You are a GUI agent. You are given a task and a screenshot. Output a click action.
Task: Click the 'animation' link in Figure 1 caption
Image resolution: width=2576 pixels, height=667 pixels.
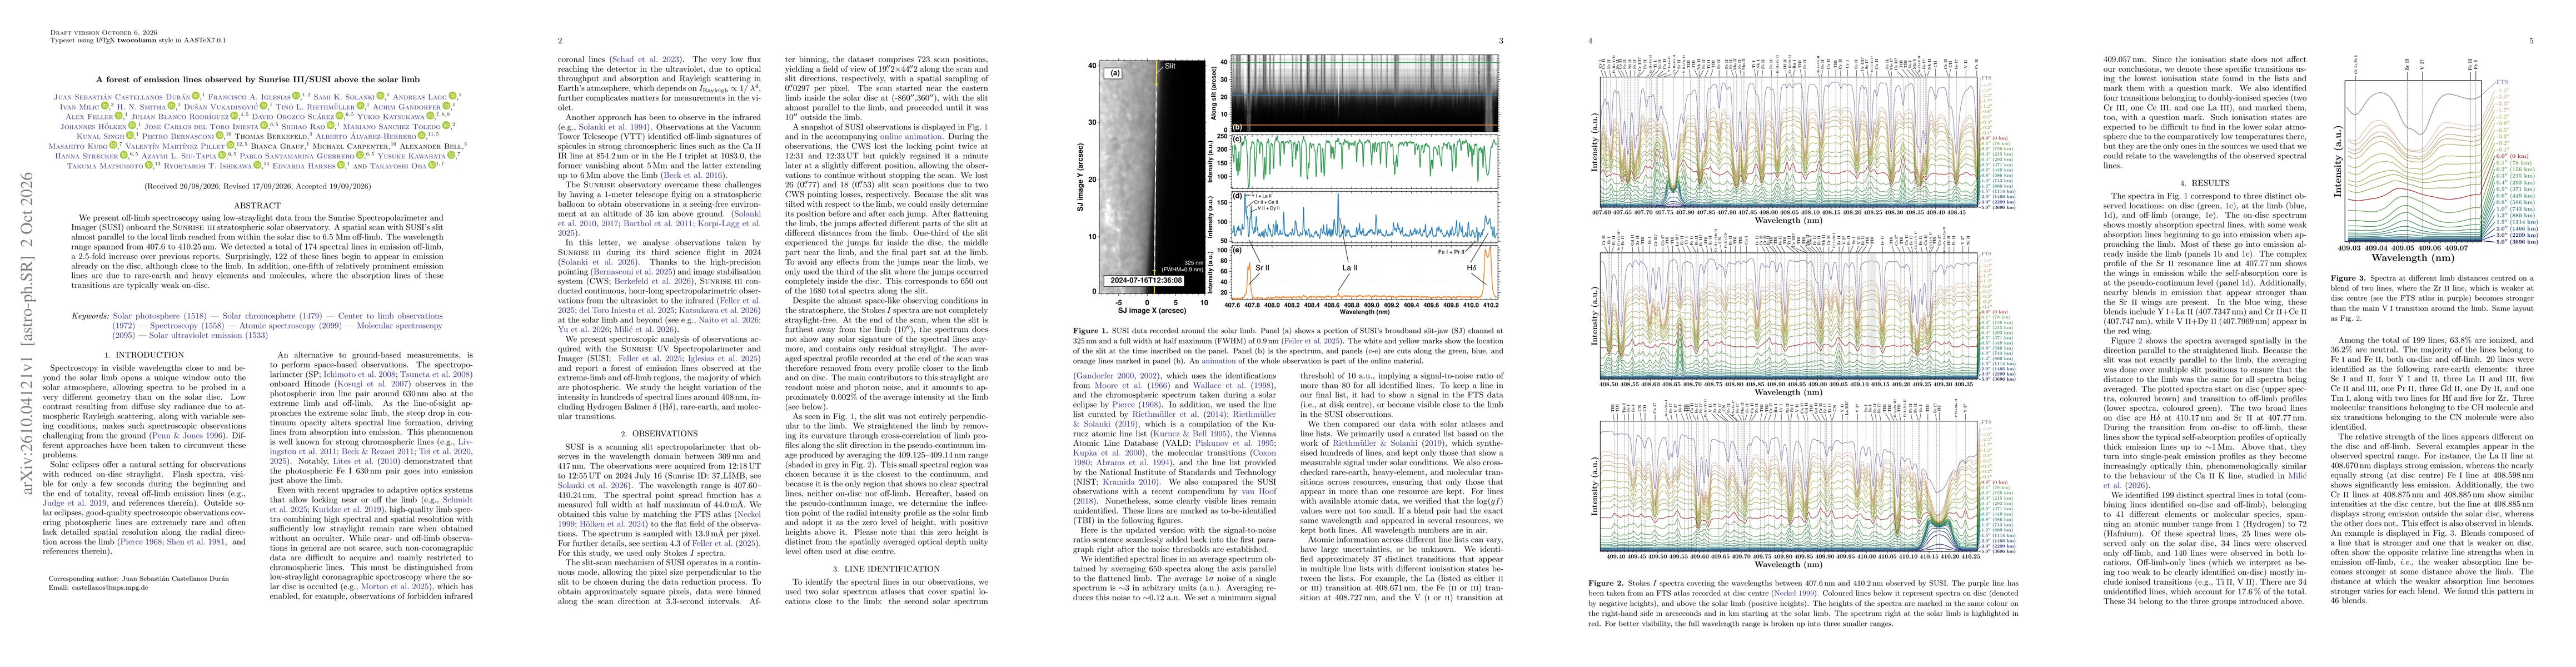click(x=1219, y=362)
